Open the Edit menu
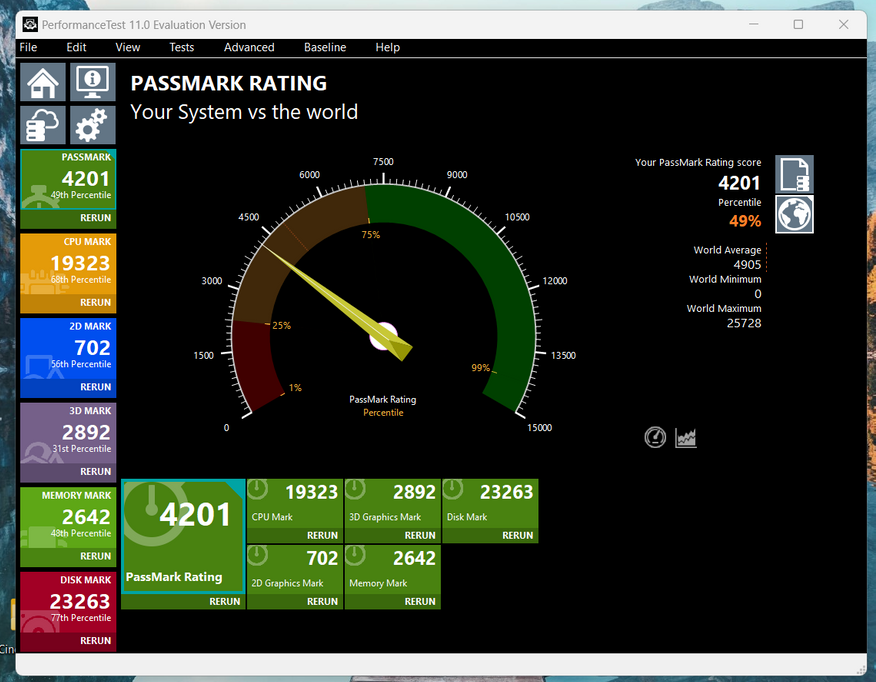 click(x=76, y=47)
